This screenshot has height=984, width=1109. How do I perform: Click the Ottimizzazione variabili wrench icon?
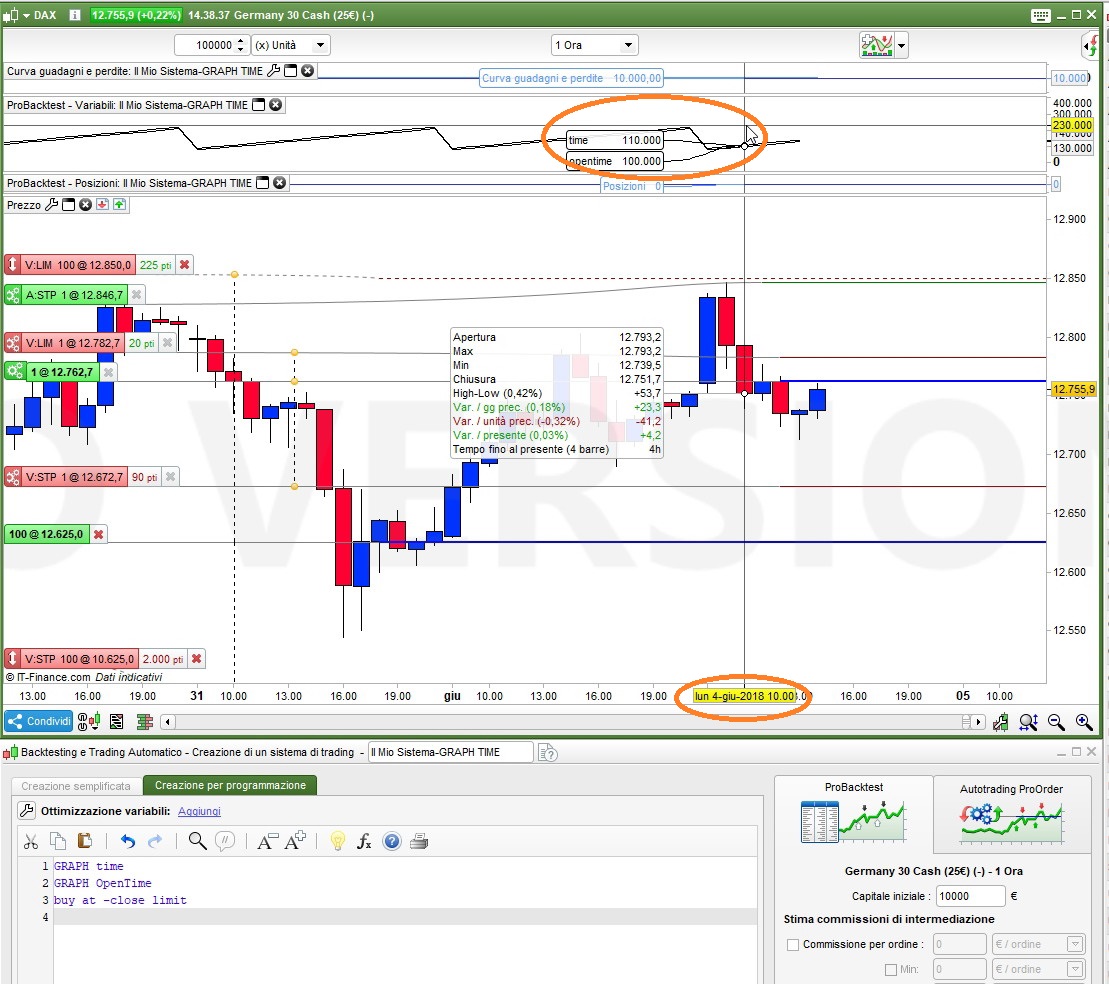coord(26,811)
